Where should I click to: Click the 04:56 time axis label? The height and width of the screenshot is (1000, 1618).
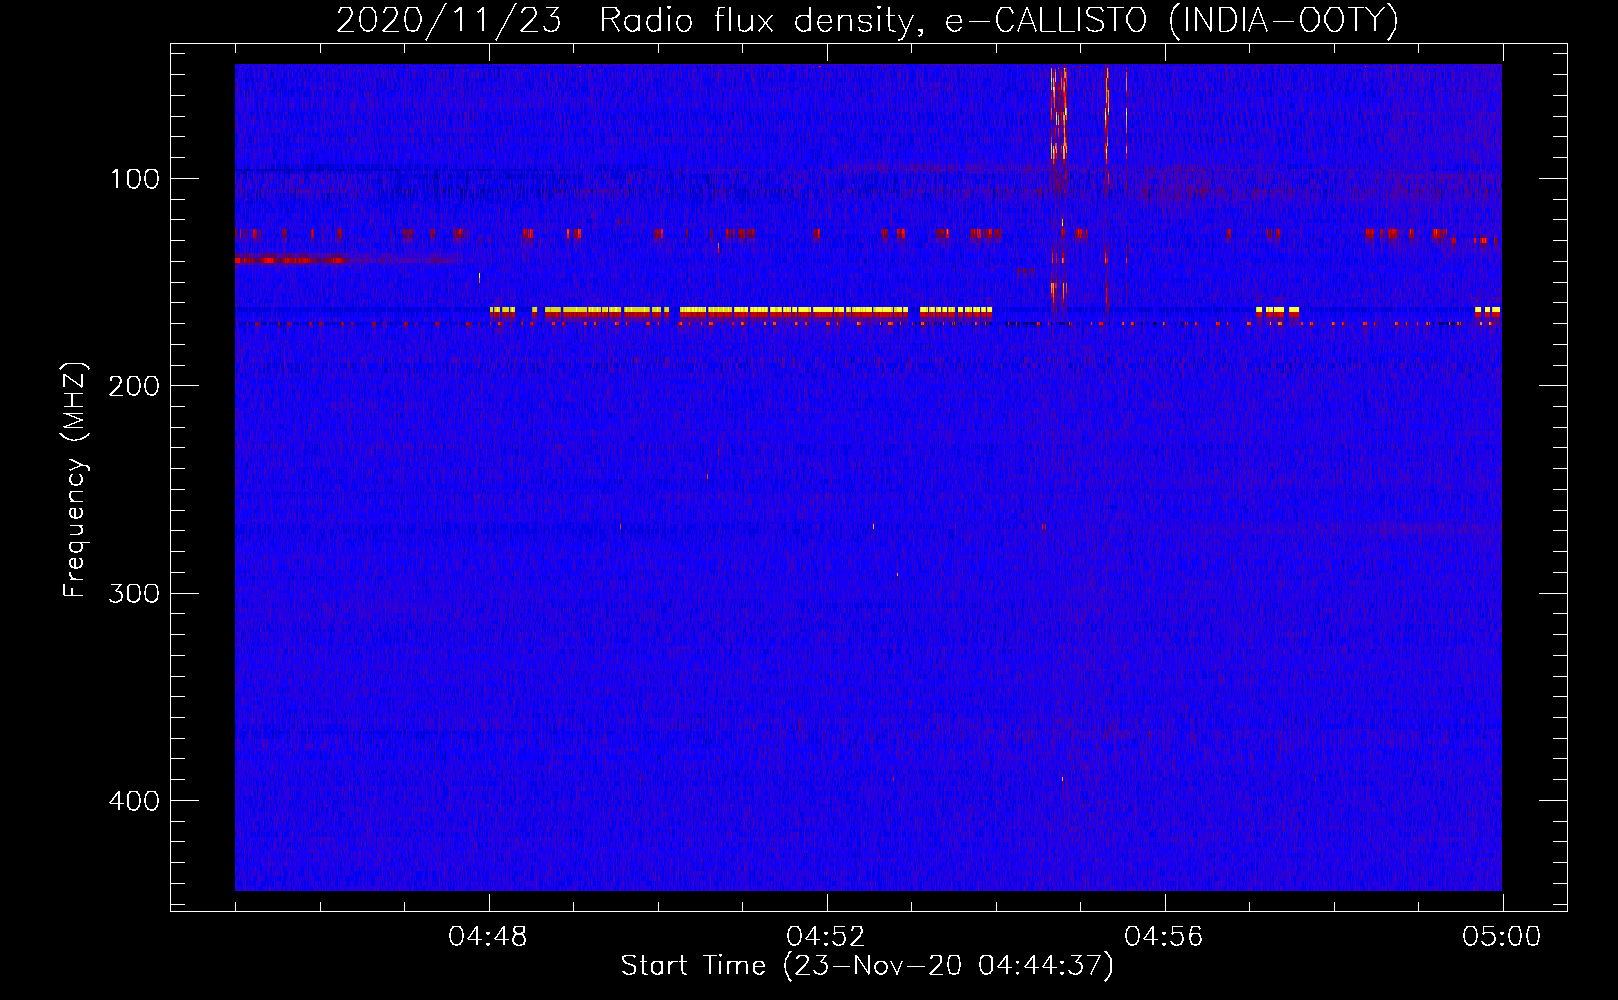click(1164, 937)
